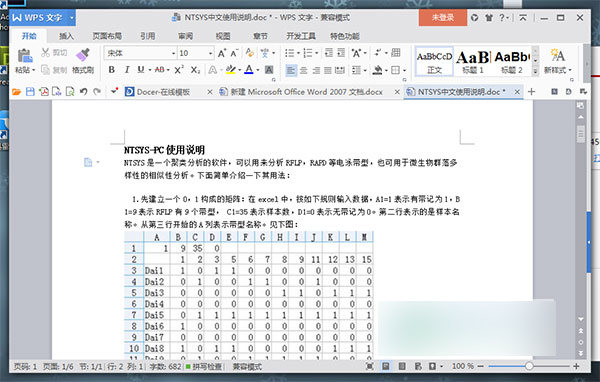Click the show/hide marks grid icon
The height and width of the screenshot is (382, 600).
(x=396, y=53)
